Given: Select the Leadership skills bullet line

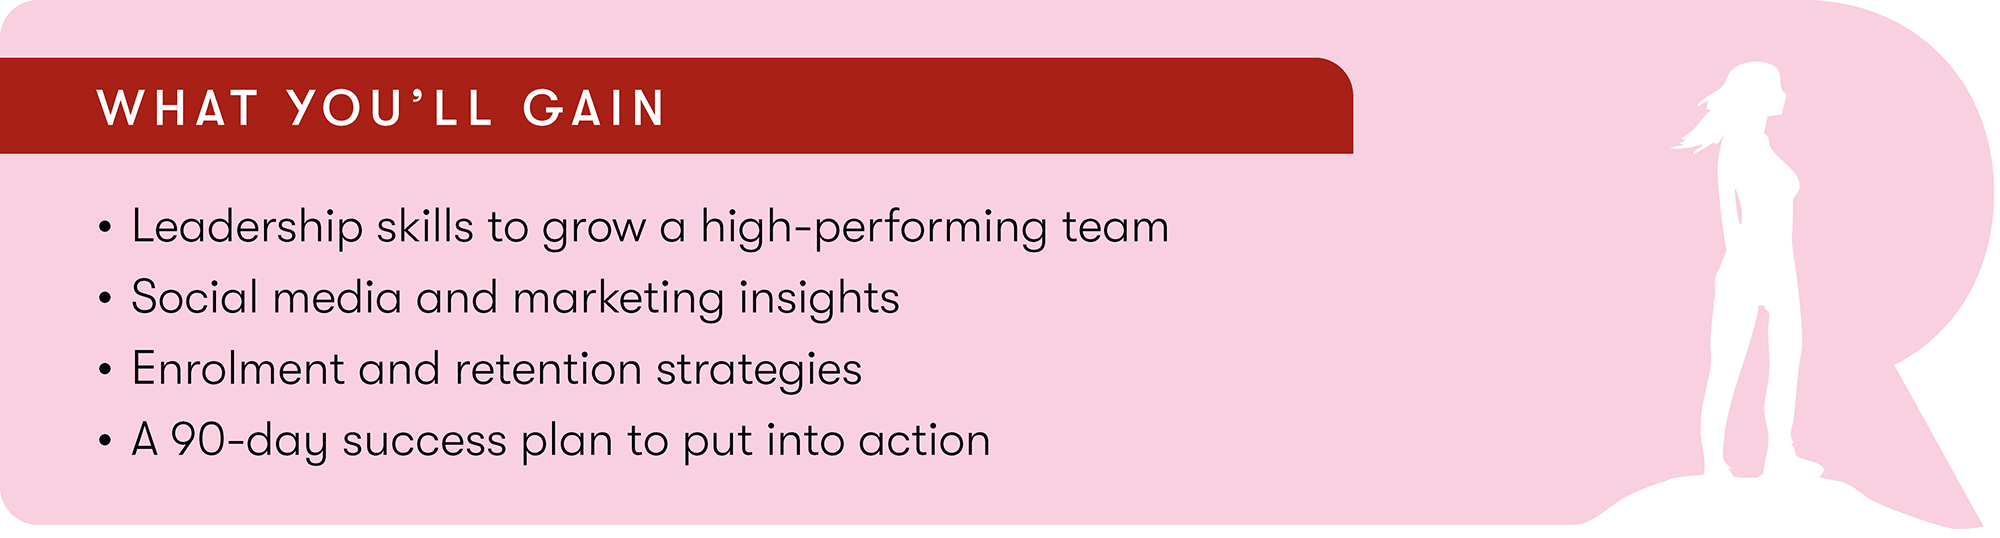Looking at the screenshot, I should pos(650,228).
